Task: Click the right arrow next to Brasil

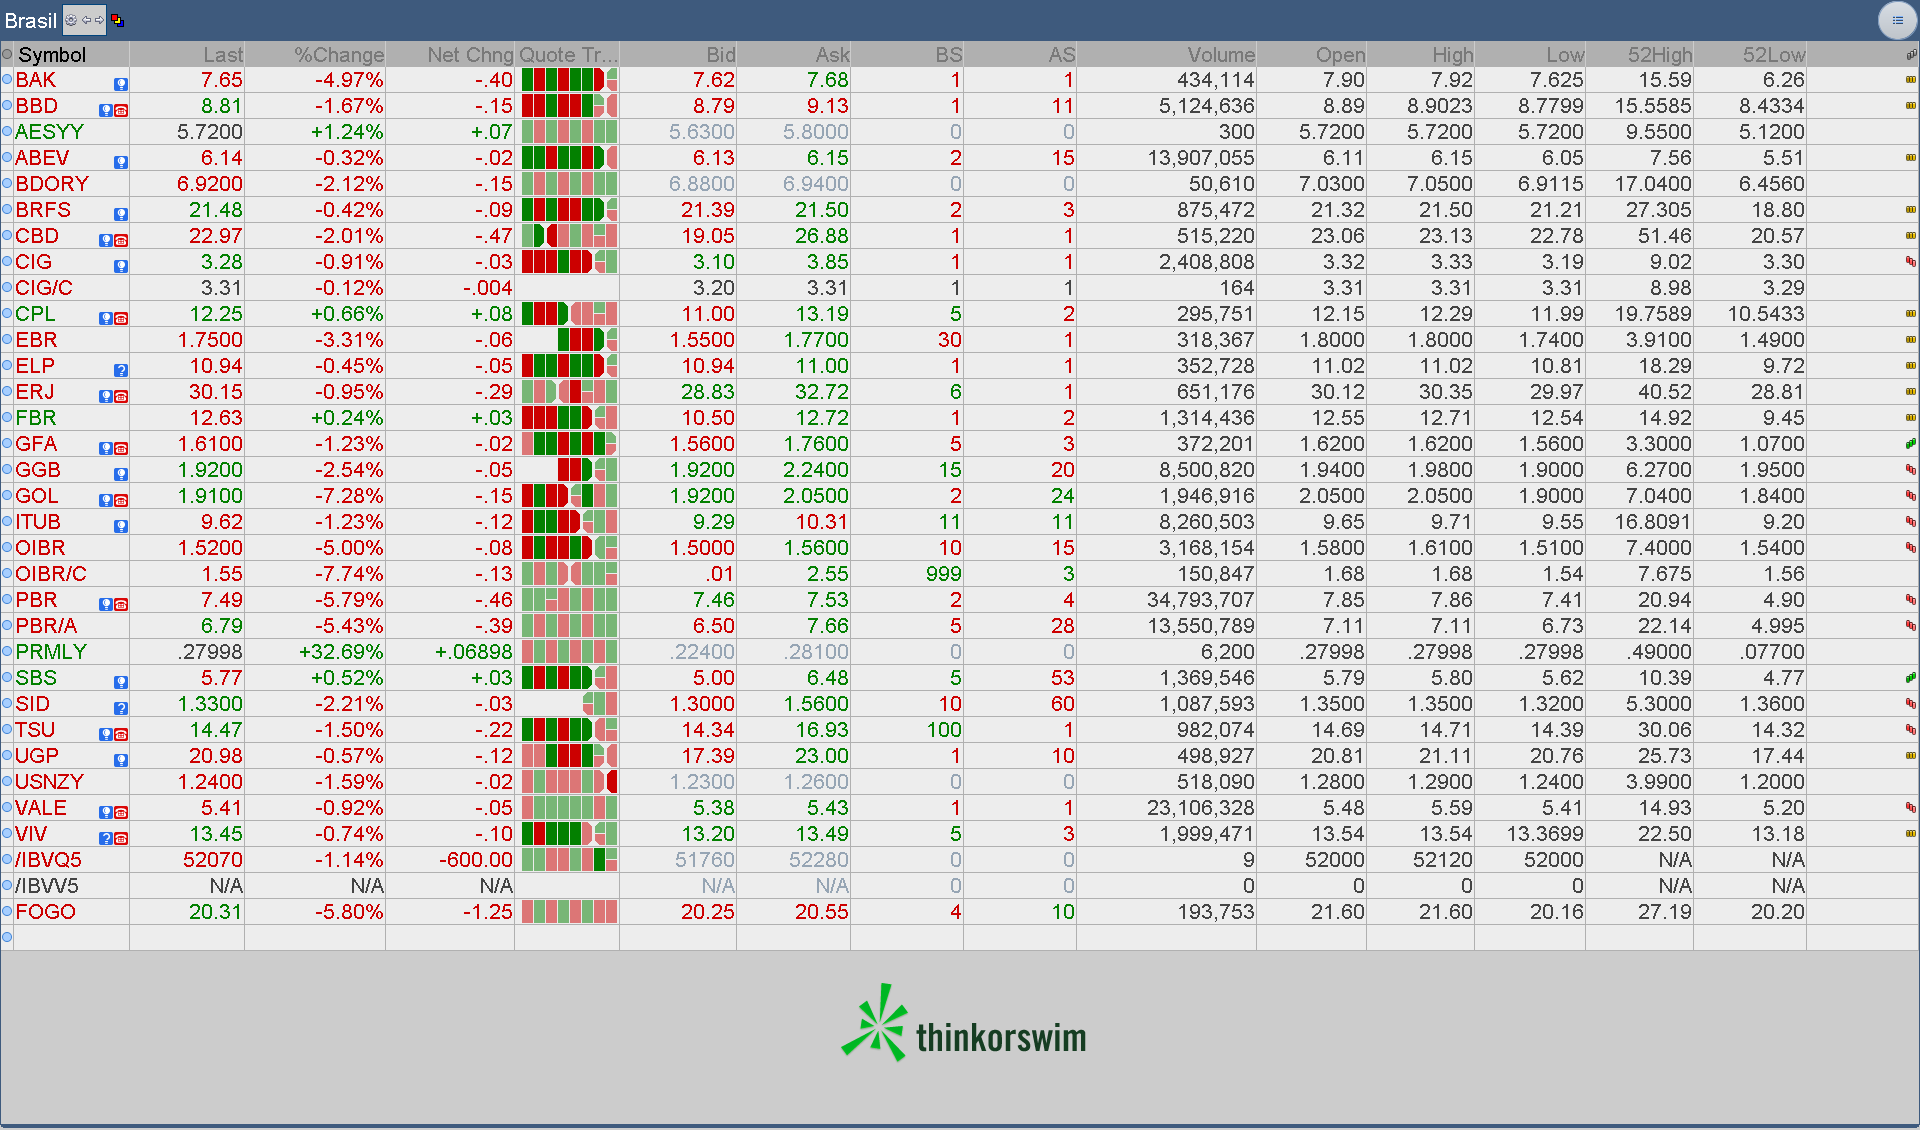Action: [99, 20]
